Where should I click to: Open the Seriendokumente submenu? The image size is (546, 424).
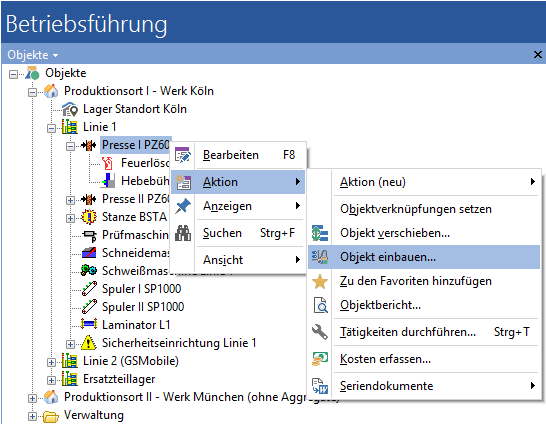pyautogui.click(x=424, y=386)
